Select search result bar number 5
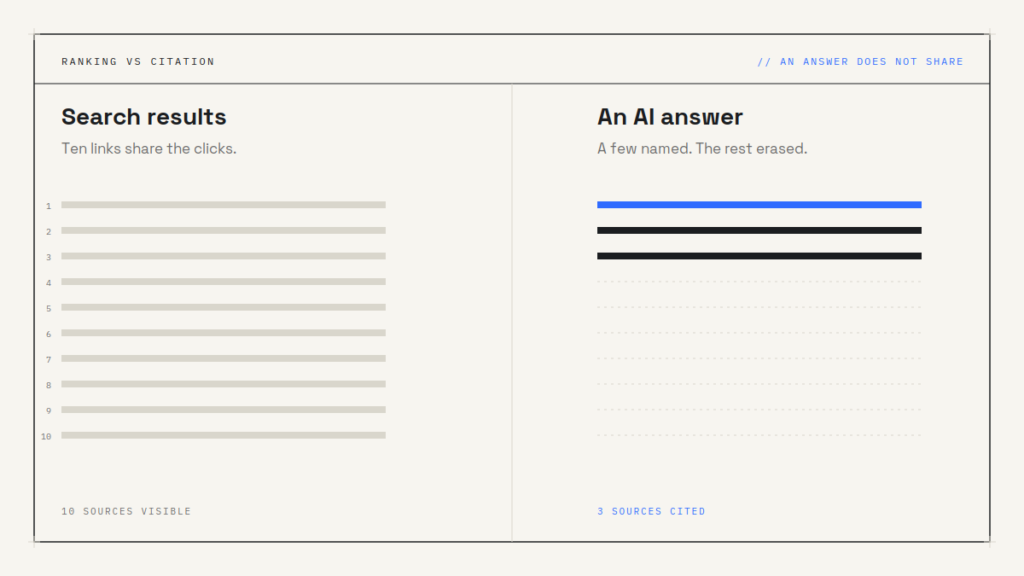1024x576 pixels. coord(223,307)
